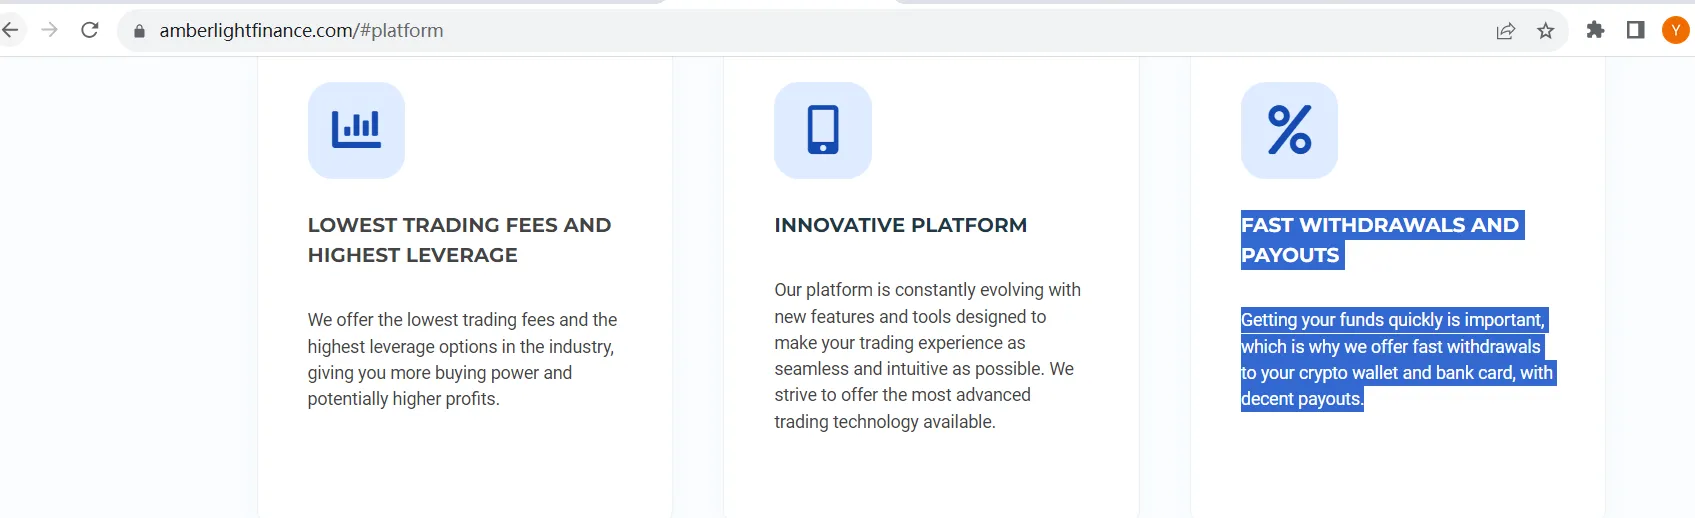Image resolution: width=1695 pixels, height=518 pixels.
Task: Open the extensions puzzle icon
Action: point(1595,30)
